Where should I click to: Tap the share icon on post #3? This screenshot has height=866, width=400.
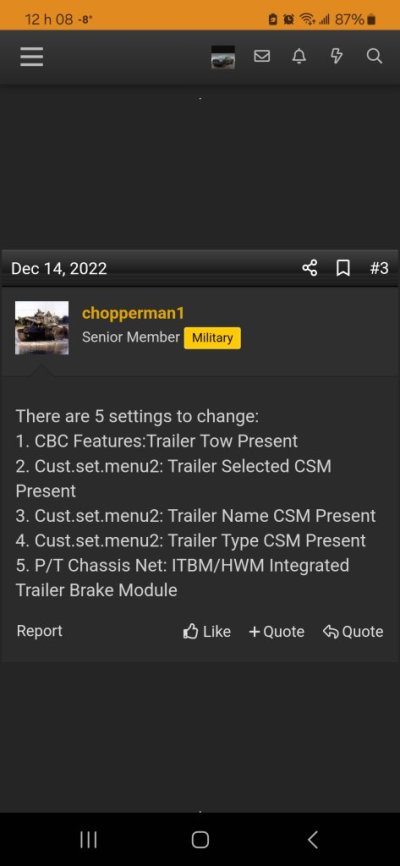pos(310,268)
